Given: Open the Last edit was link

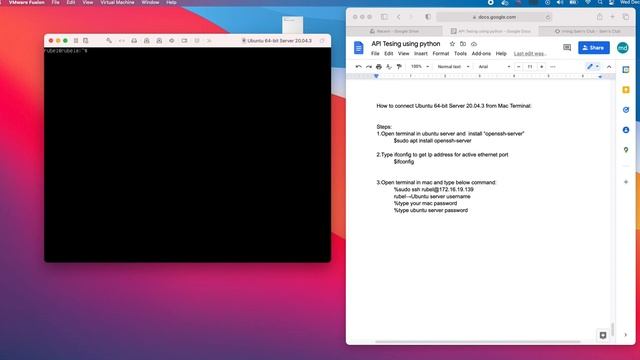Looking at the screenshot, I should tap(529, 53).
